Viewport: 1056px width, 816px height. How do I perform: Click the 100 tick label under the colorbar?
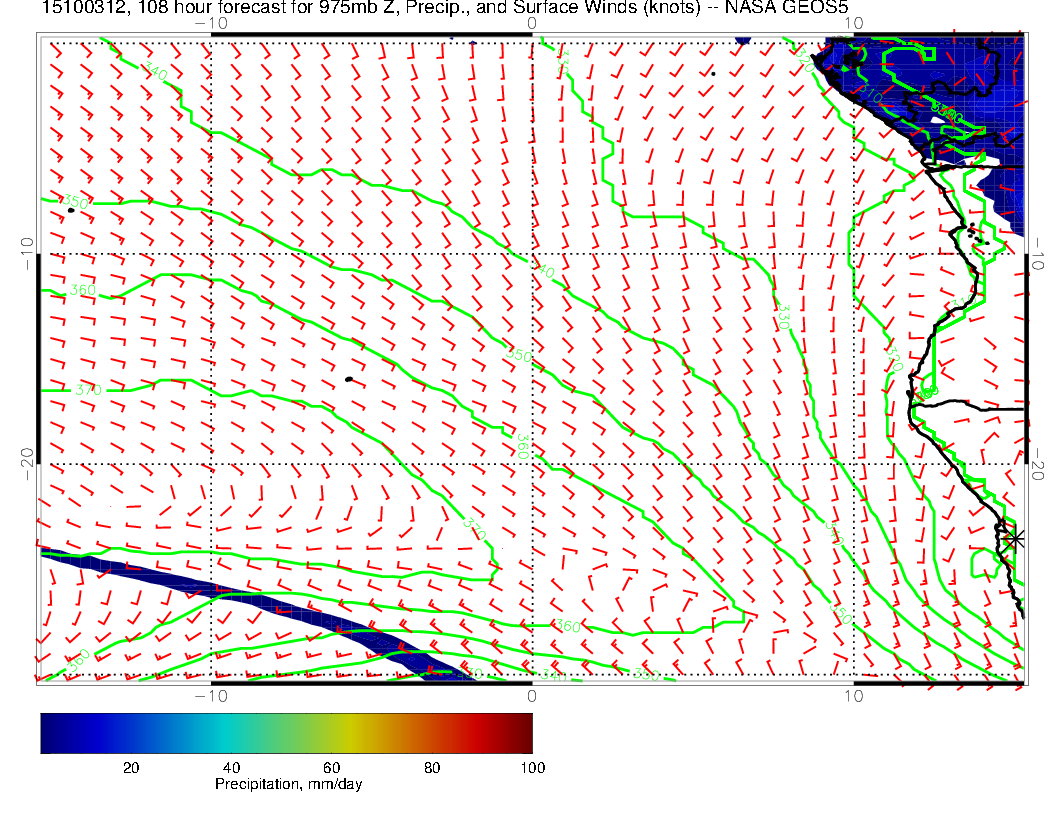pos(532,768)
